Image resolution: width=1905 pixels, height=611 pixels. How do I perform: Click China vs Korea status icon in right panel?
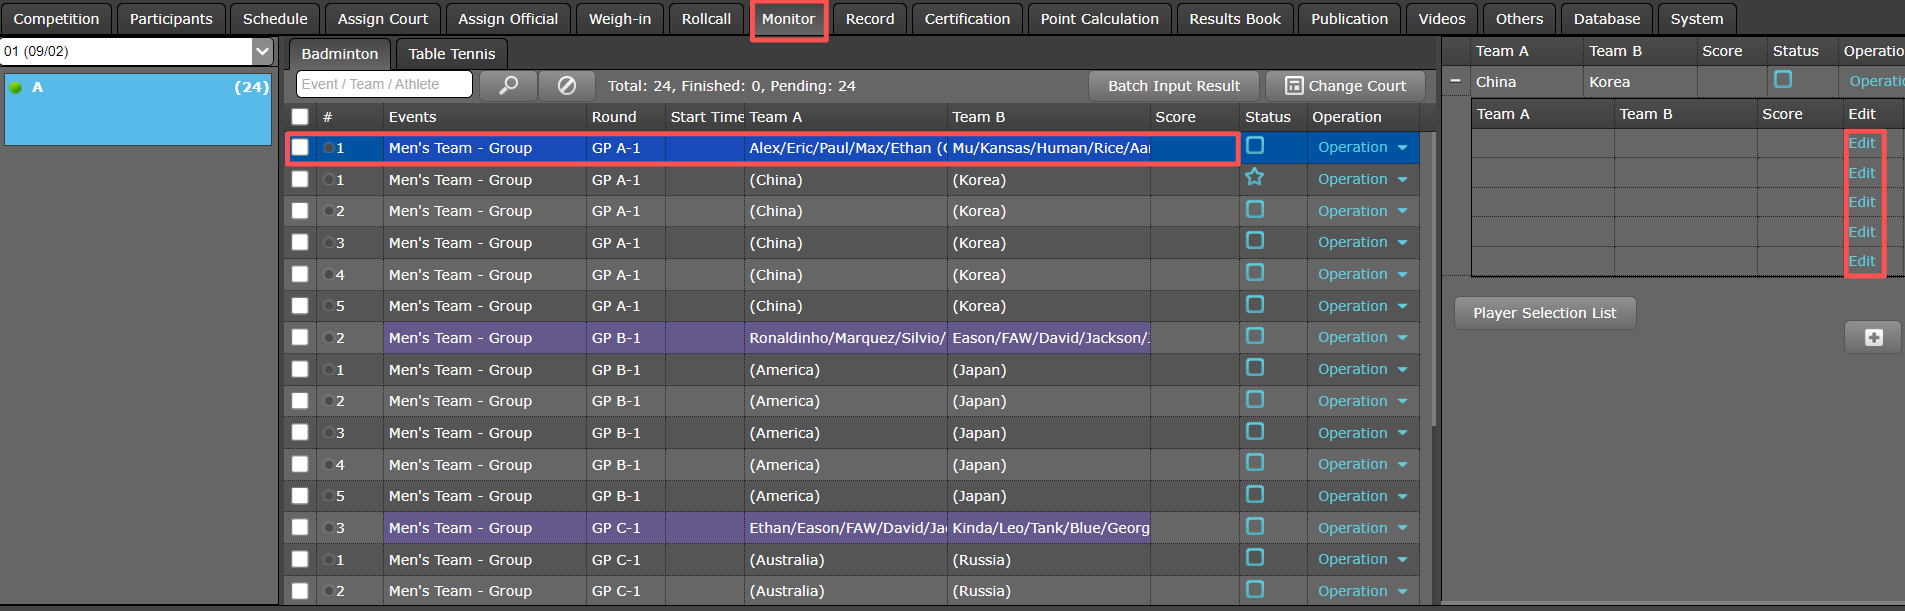point(1783,80)
